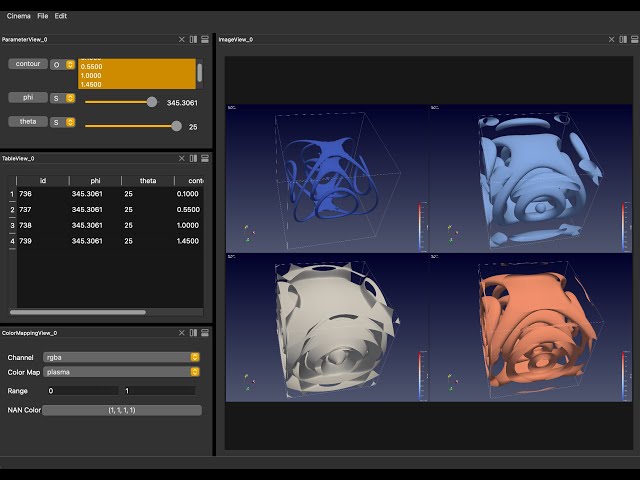The height and width of the screenshot is (480, 640).
Task: Click the Range minimum field
Action: (x=82, y=391)
